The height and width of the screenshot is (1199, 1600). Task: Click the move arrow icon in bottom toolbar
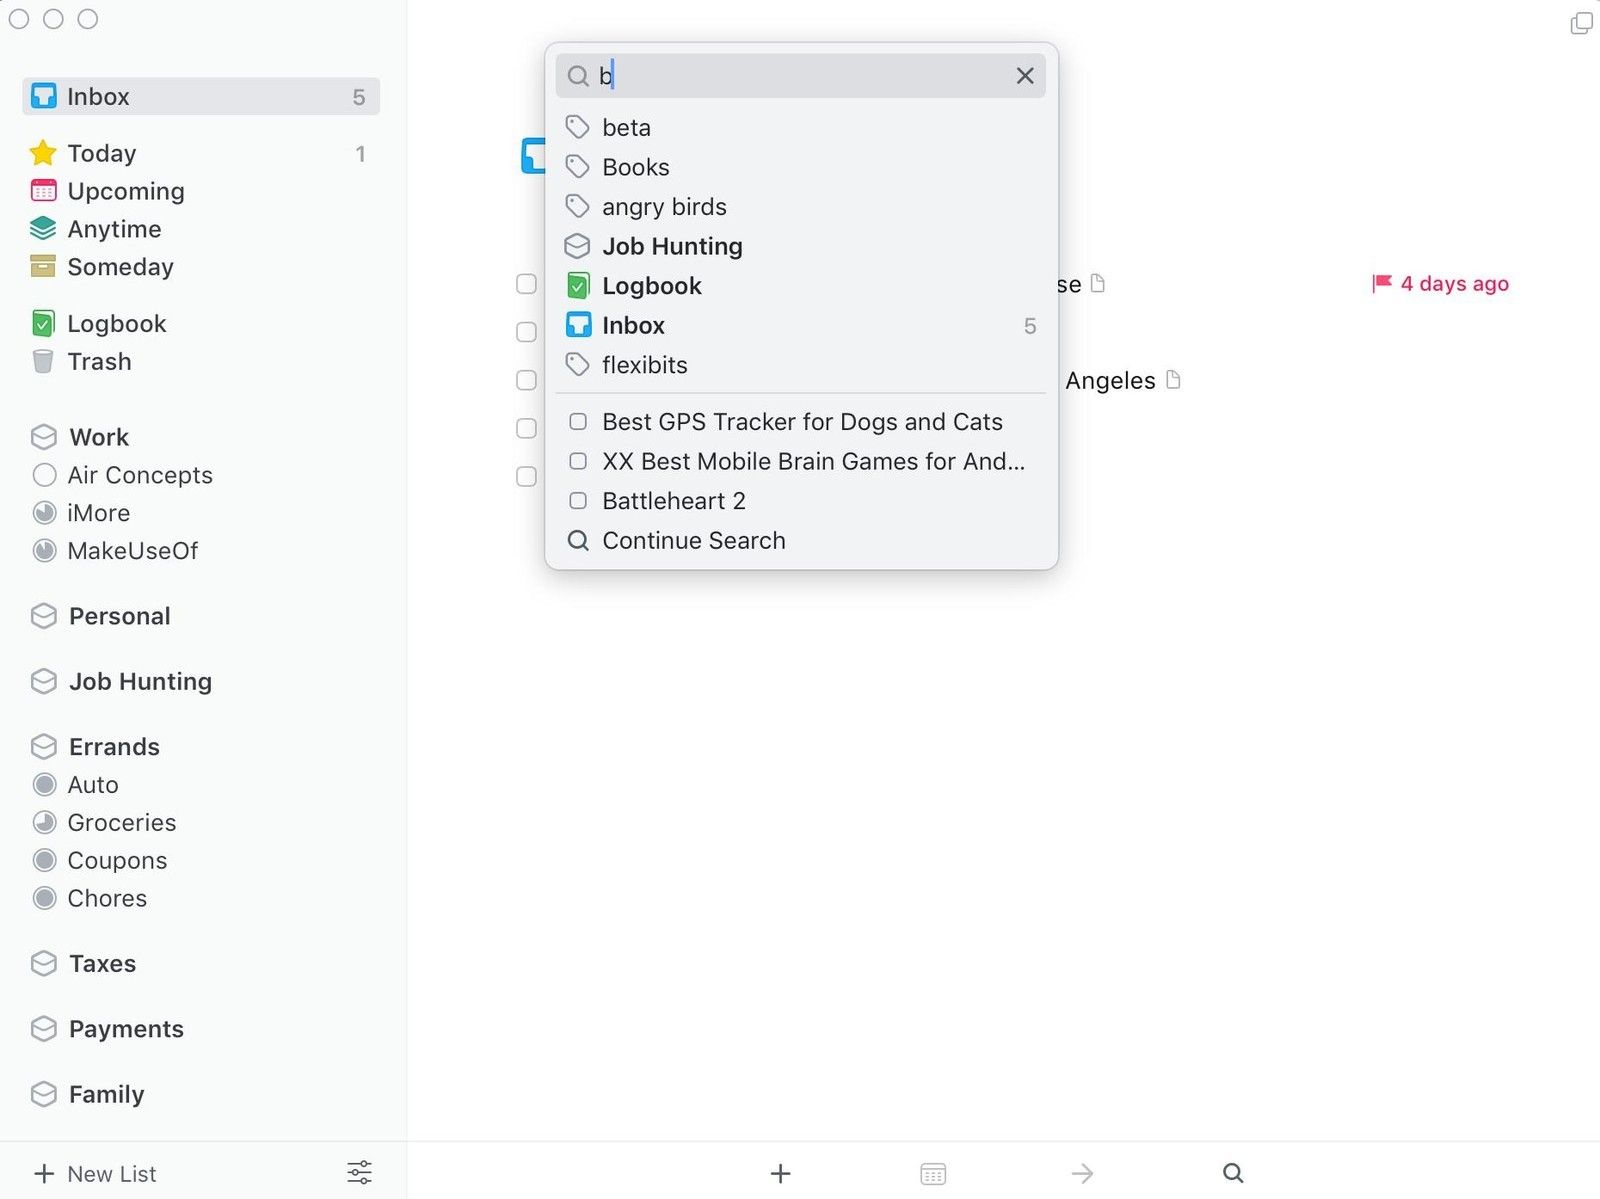tap(1082, 1173)
